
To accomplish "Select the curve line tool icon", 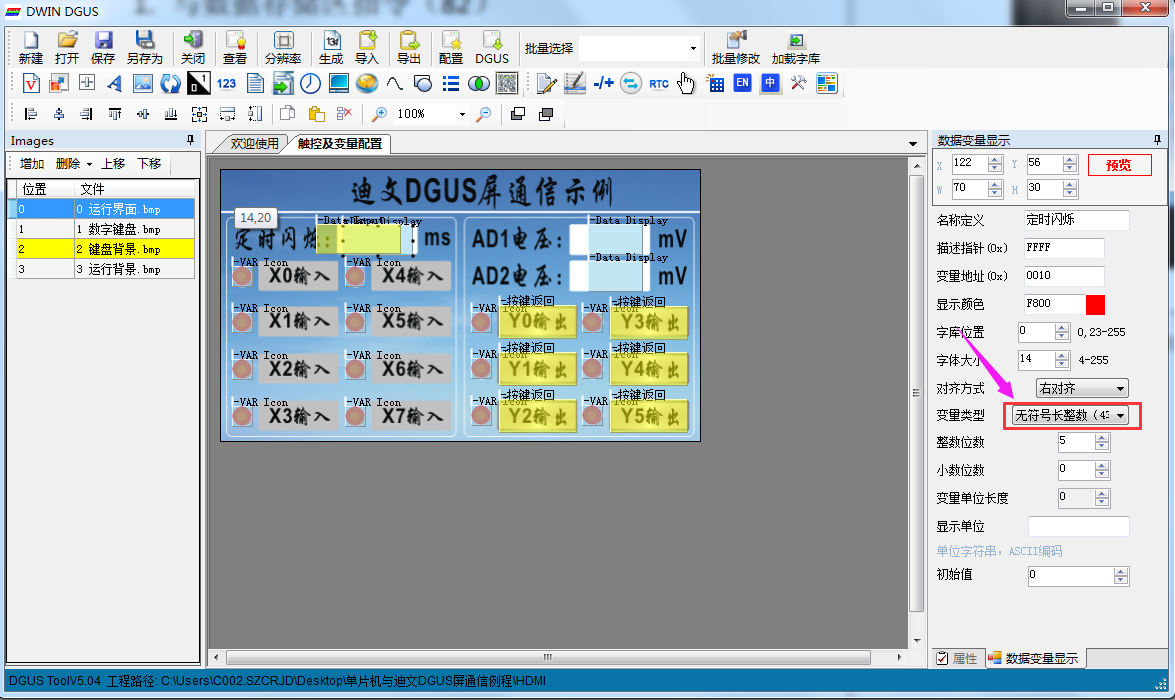I will [394, 83].
